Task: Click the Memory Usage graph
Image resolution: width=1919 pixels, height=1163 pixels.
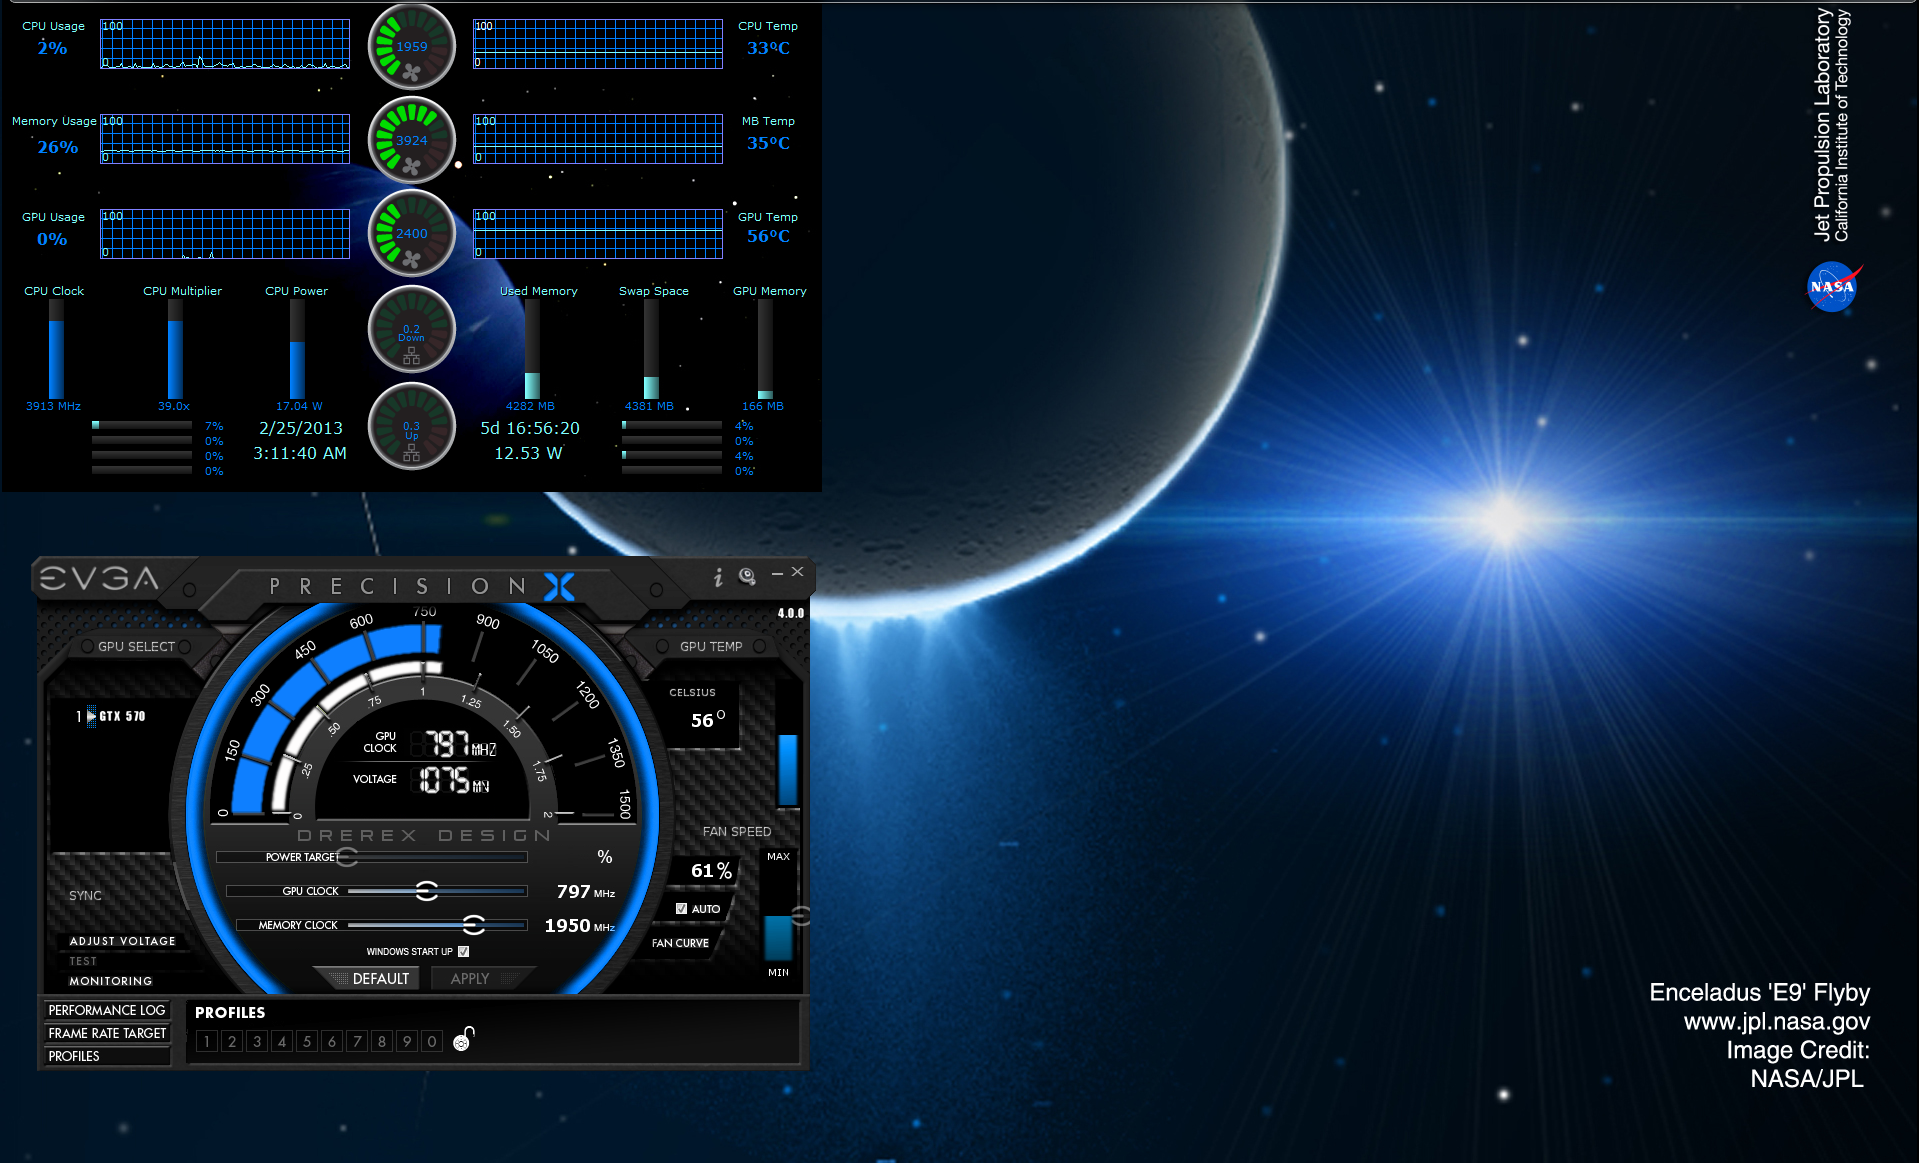Action: [x=225, y=139]
